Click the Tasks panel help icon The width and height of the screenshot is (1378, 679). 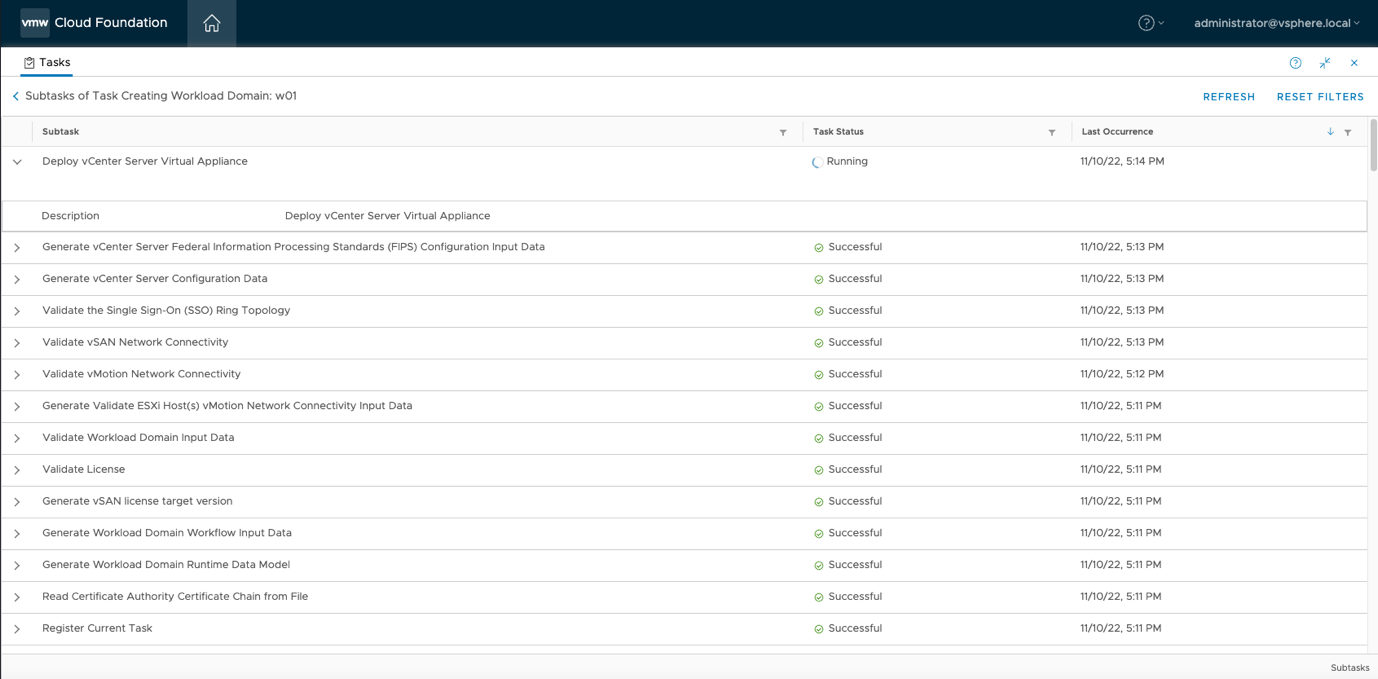1295,63
